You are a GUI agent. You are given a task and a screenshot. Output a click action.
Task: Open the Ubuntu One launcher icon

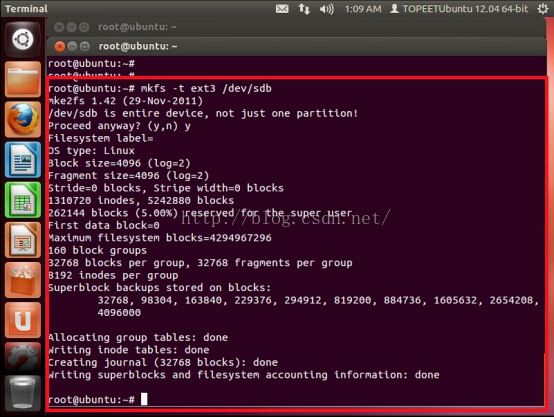coord(23,320)
